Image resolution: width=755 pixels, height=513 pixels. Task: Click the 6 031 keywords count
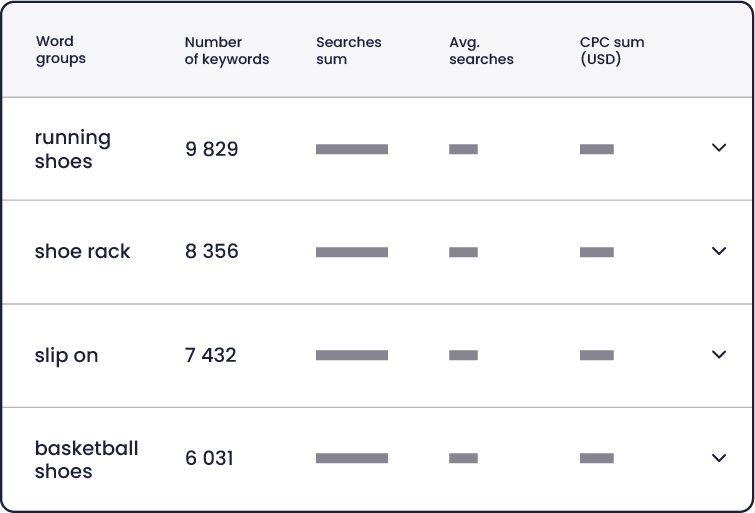point(209,458)
